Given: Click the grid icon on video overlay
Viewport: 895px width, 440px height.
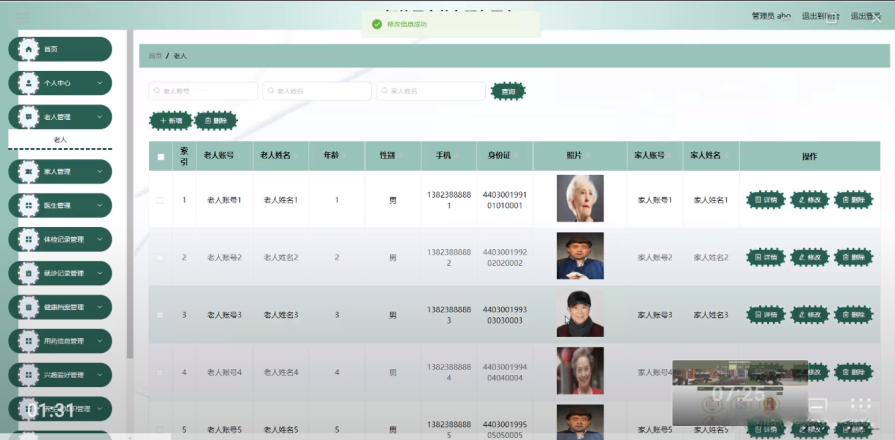Looking at the screenshot, I should [860, 405].
